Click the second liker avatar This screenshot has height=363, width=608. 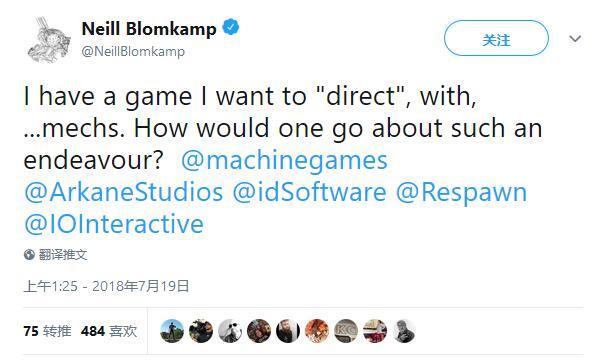[201, 331]
